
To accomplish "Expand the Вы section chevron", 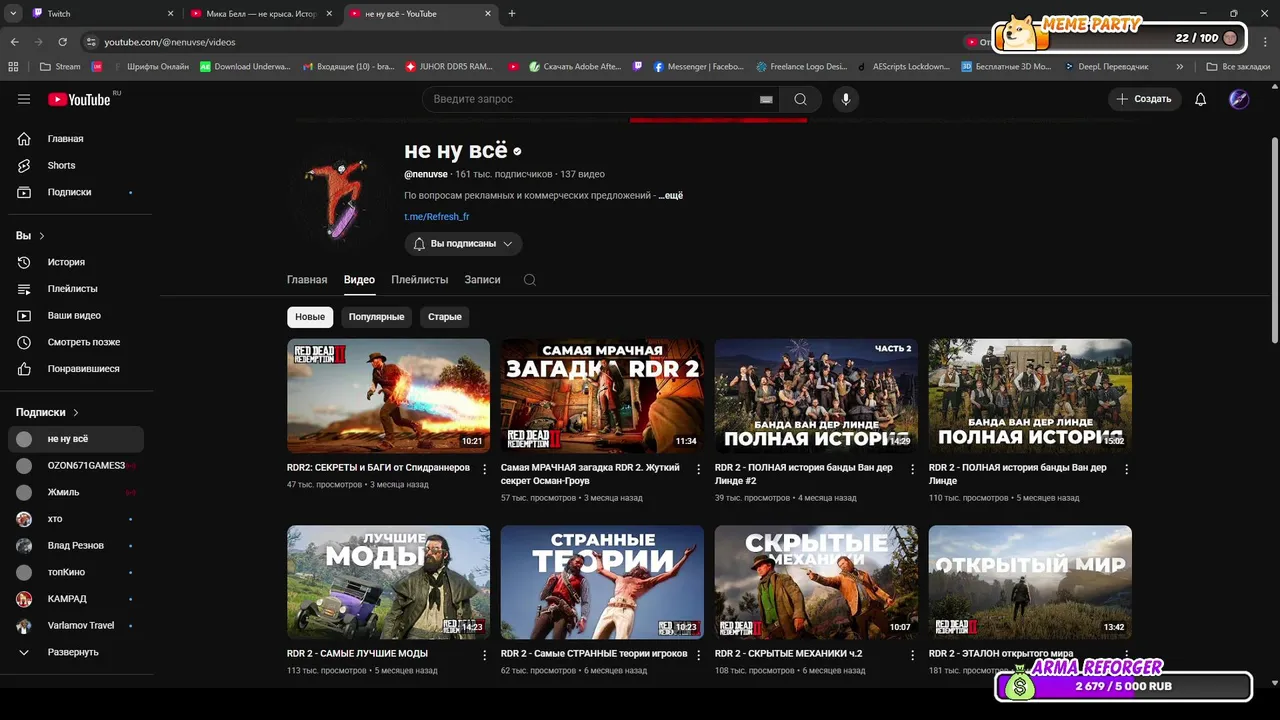I will [x=42, y=236].
